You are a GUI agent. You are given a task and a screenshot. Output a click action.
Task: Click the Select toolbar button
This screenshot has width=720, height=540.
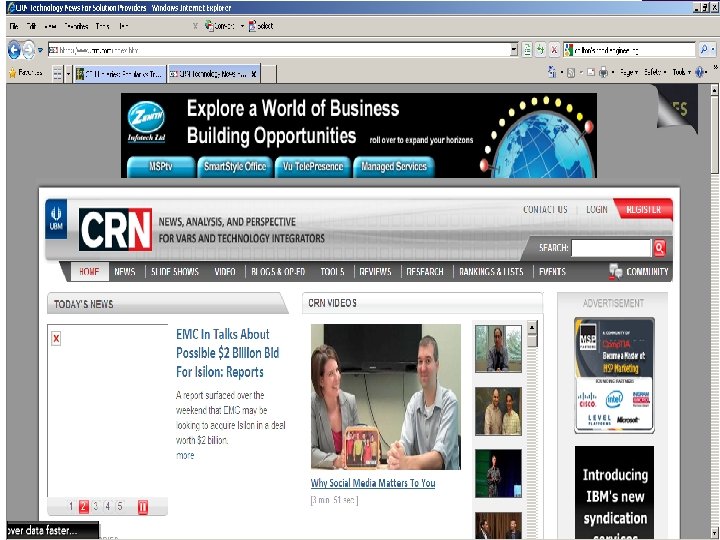click(x=261, y=26)
